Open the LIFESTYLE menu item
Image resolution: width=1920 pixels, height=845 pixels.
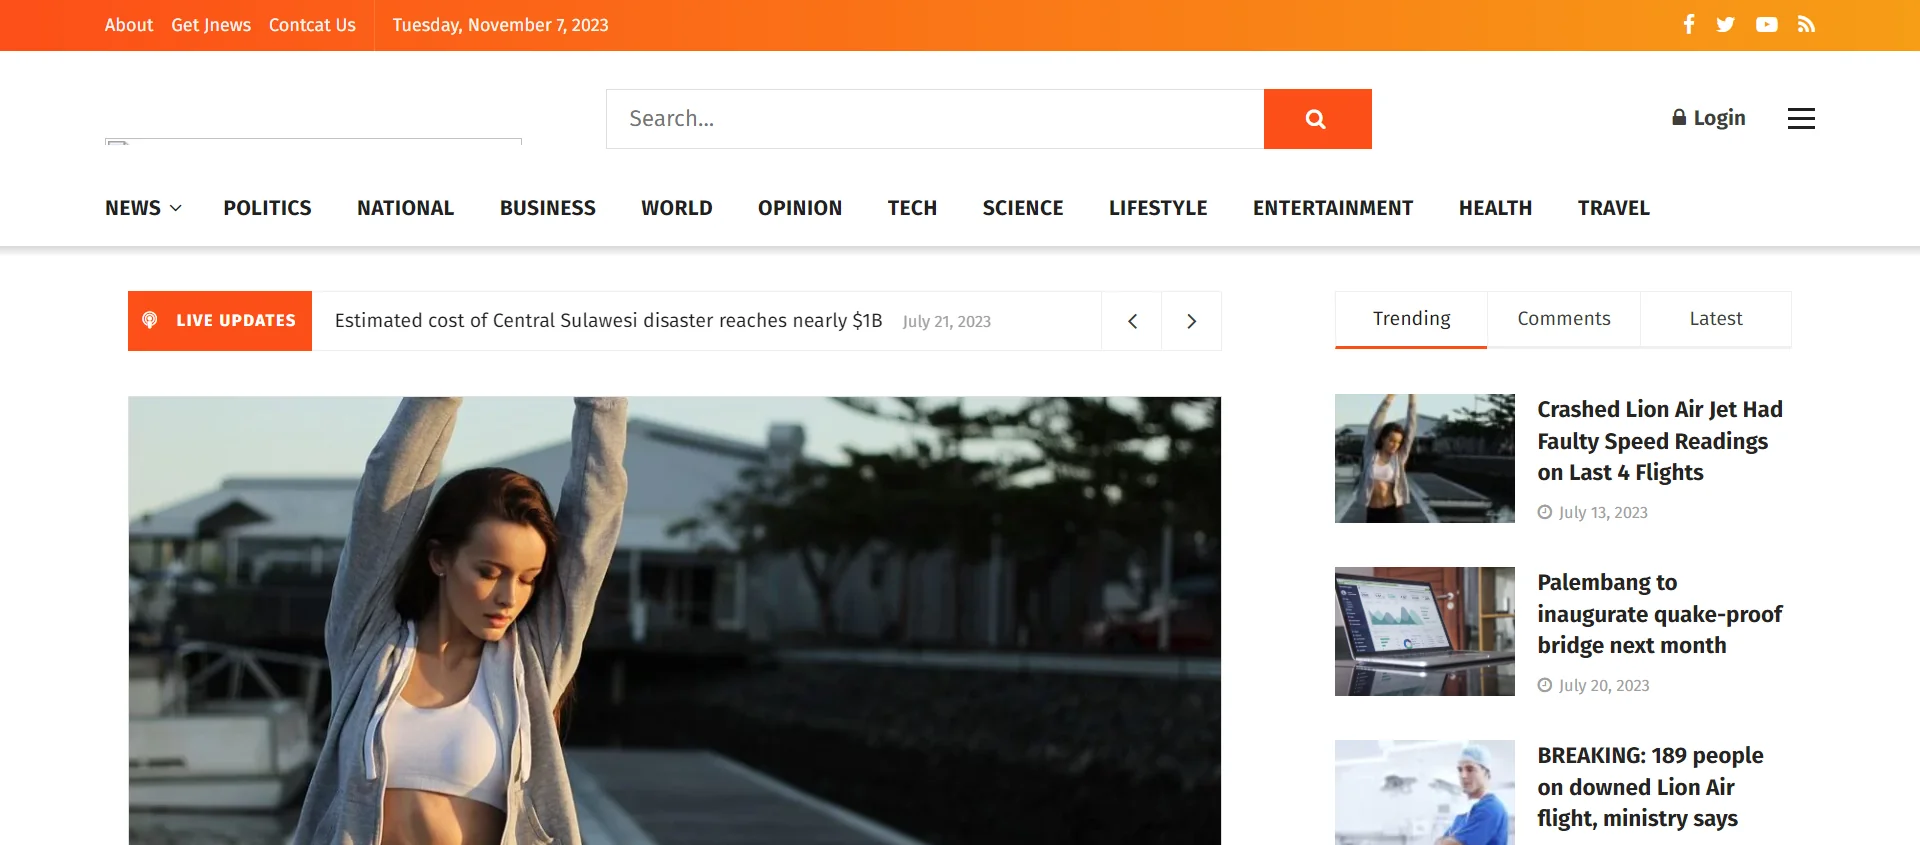1158,208
